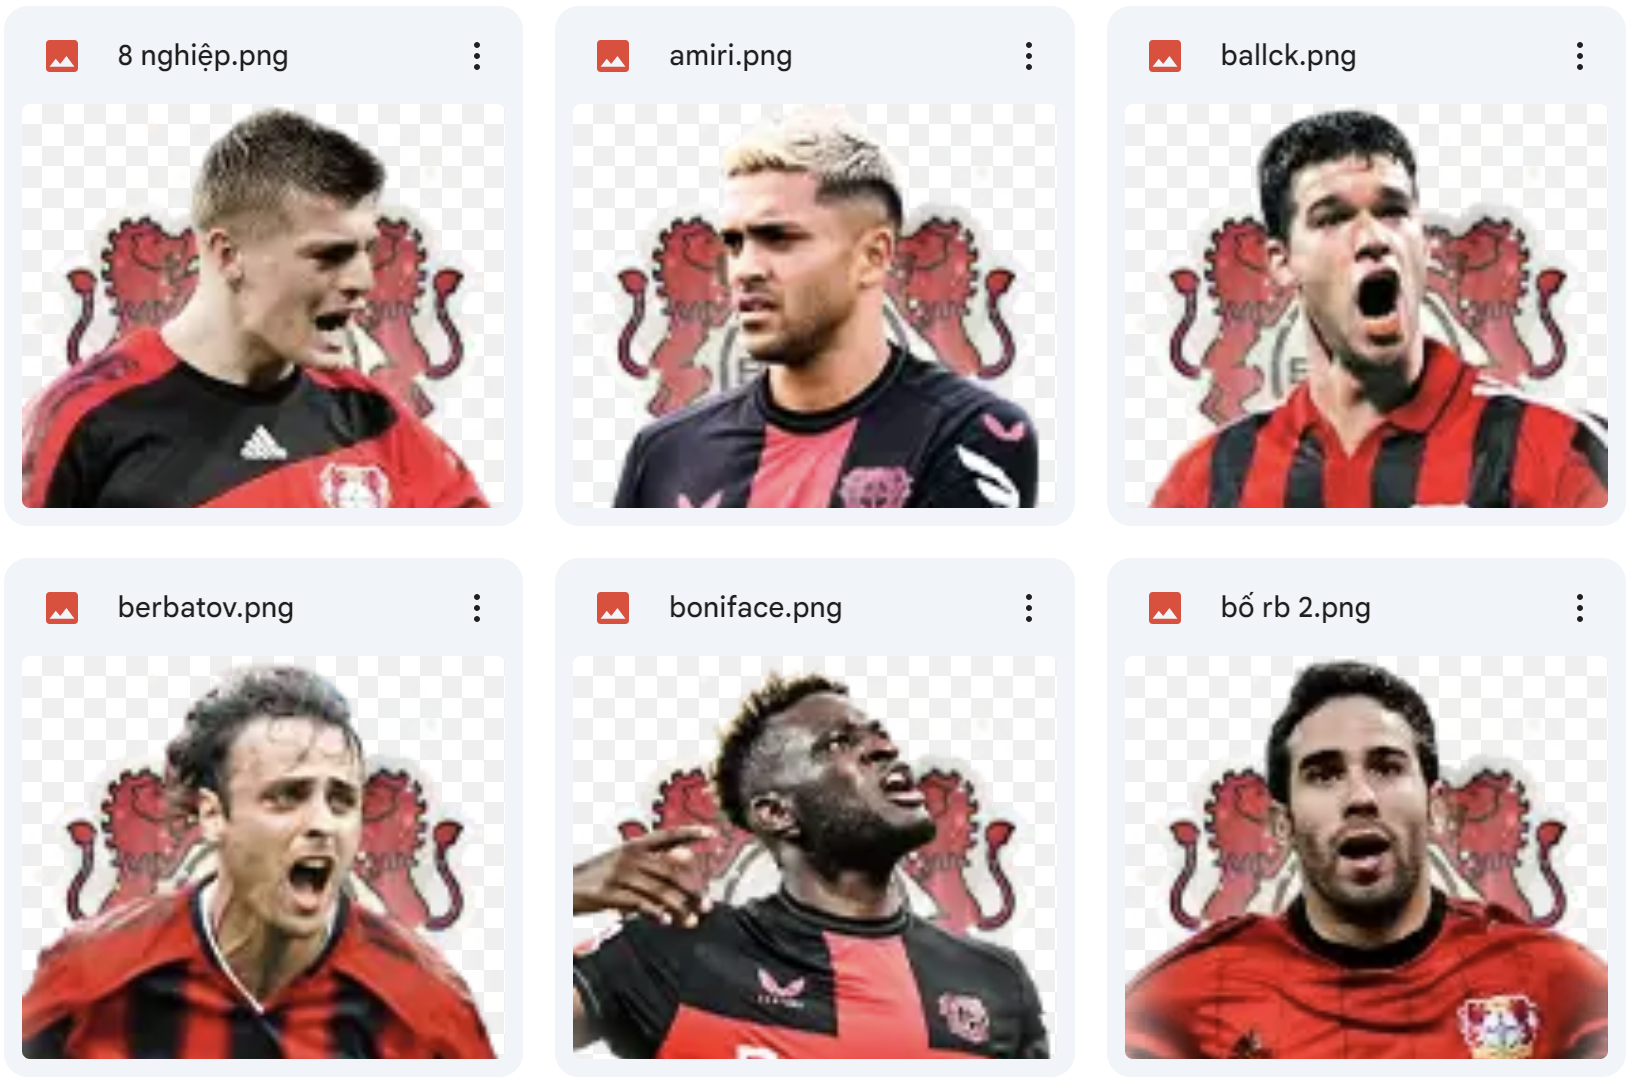Viewport: 1627px width, 1079px height.
Task: Select the bố rb 2.png thumbnail
Action: [1366, 858]
